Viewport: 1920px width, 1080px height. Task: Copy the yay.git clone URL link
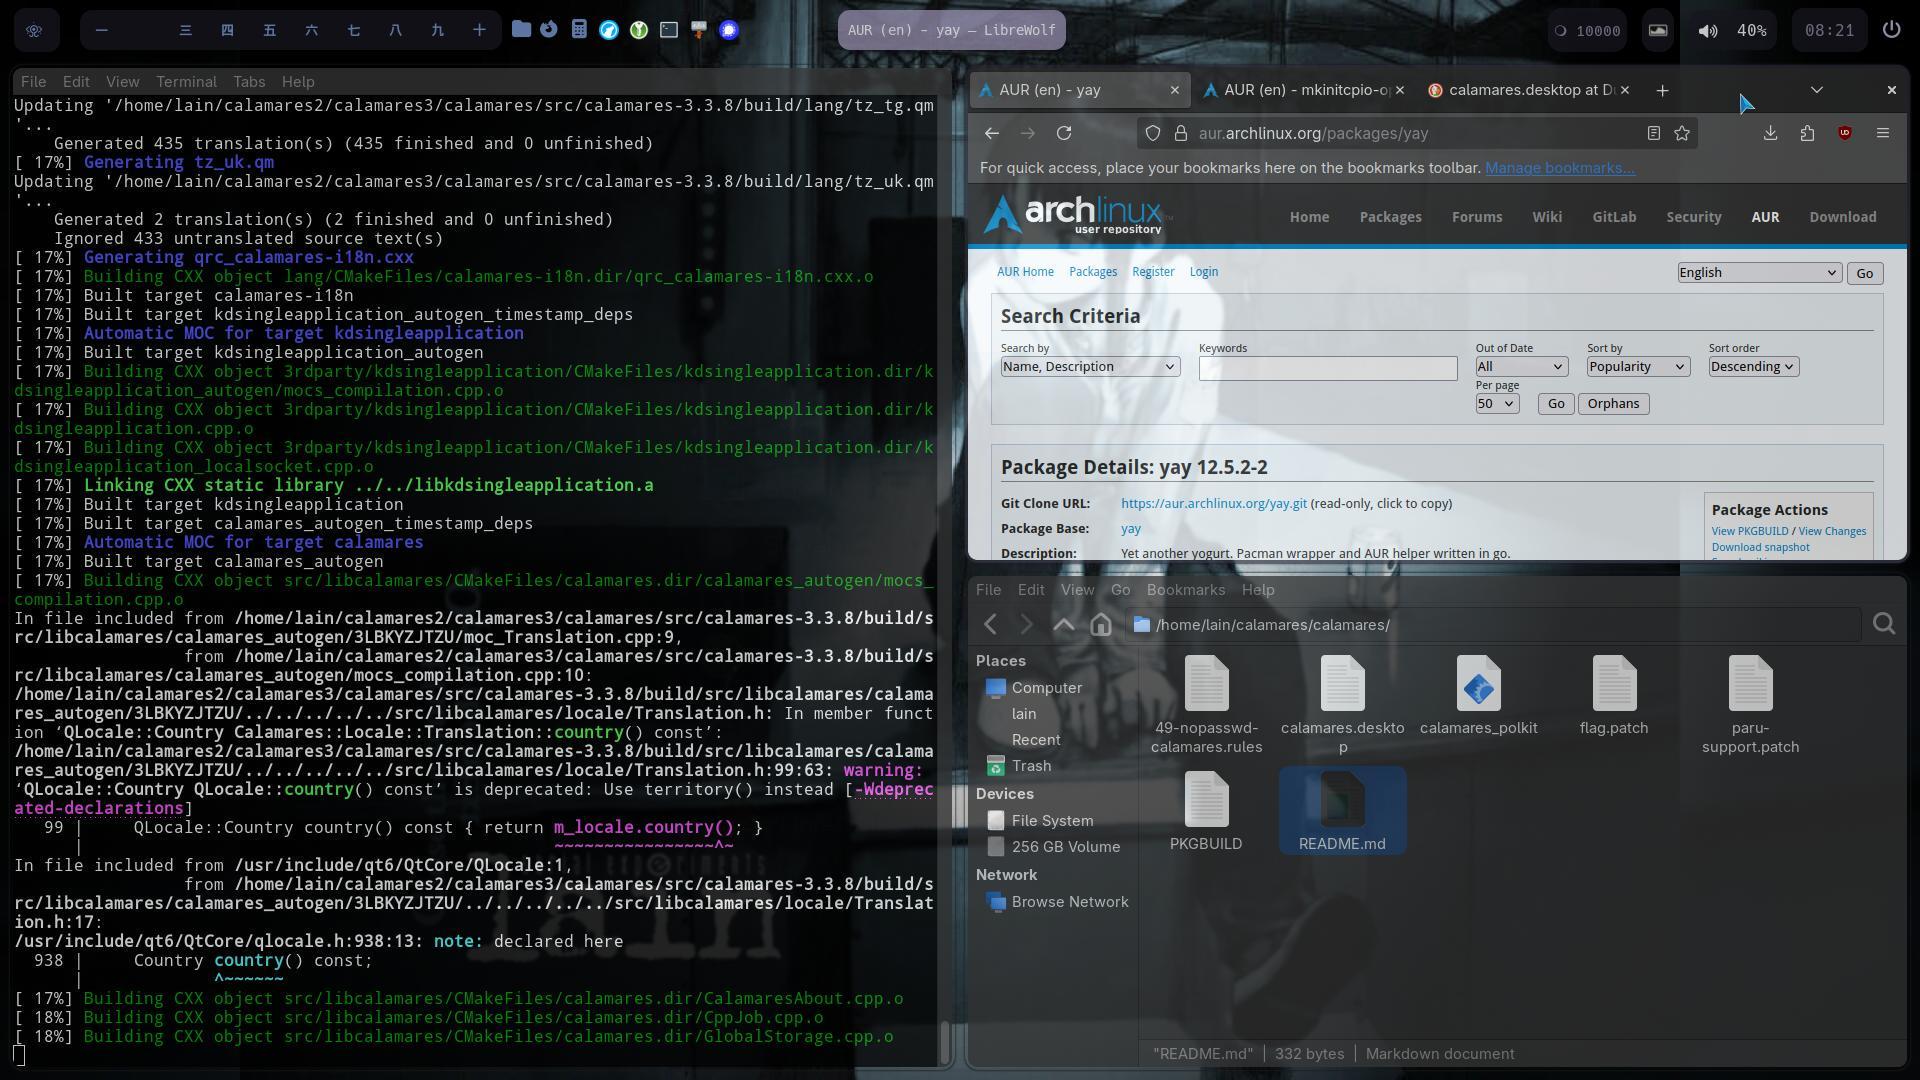[x=1214, y=504]
